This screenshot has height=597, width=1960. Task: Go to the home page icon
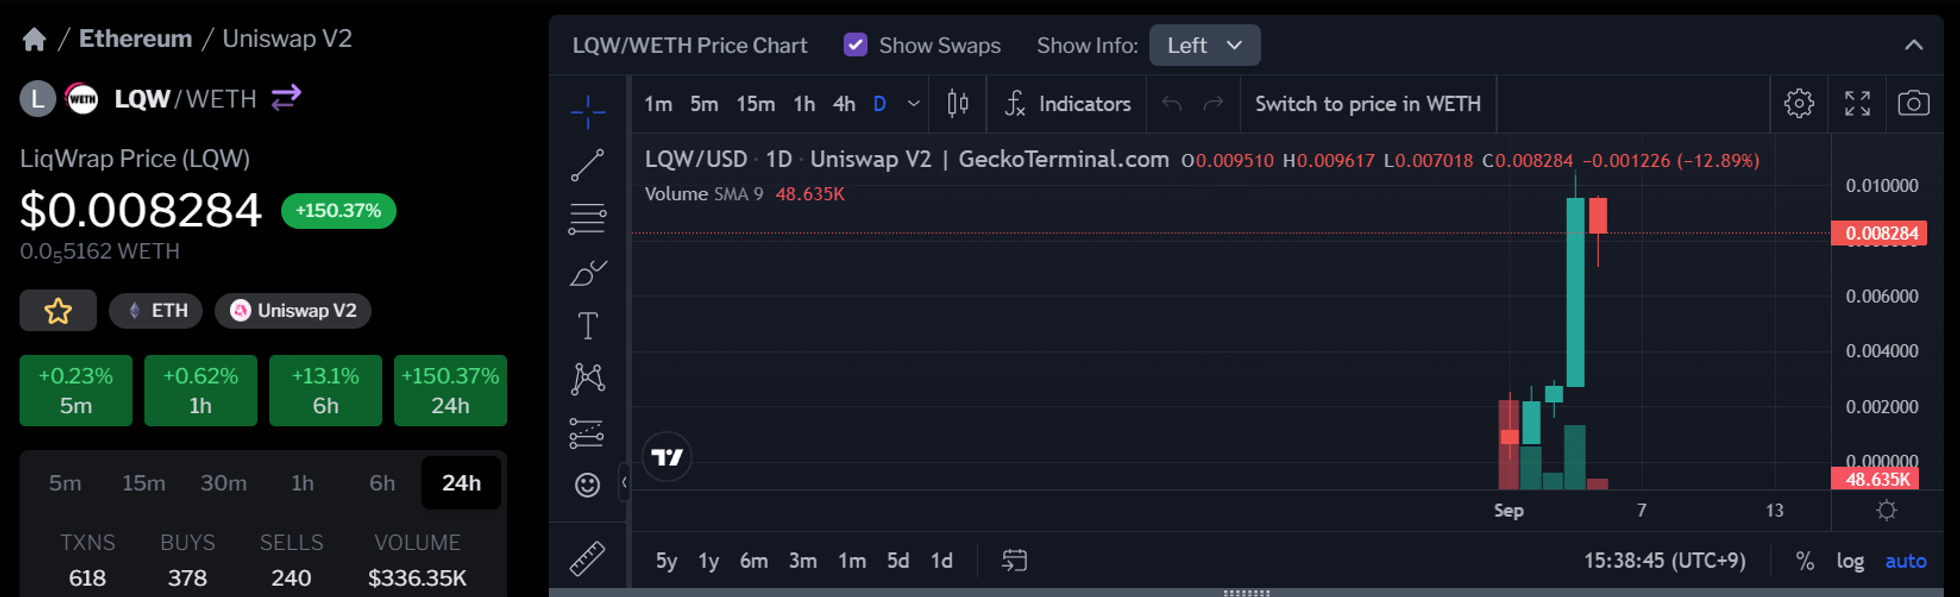34,39
